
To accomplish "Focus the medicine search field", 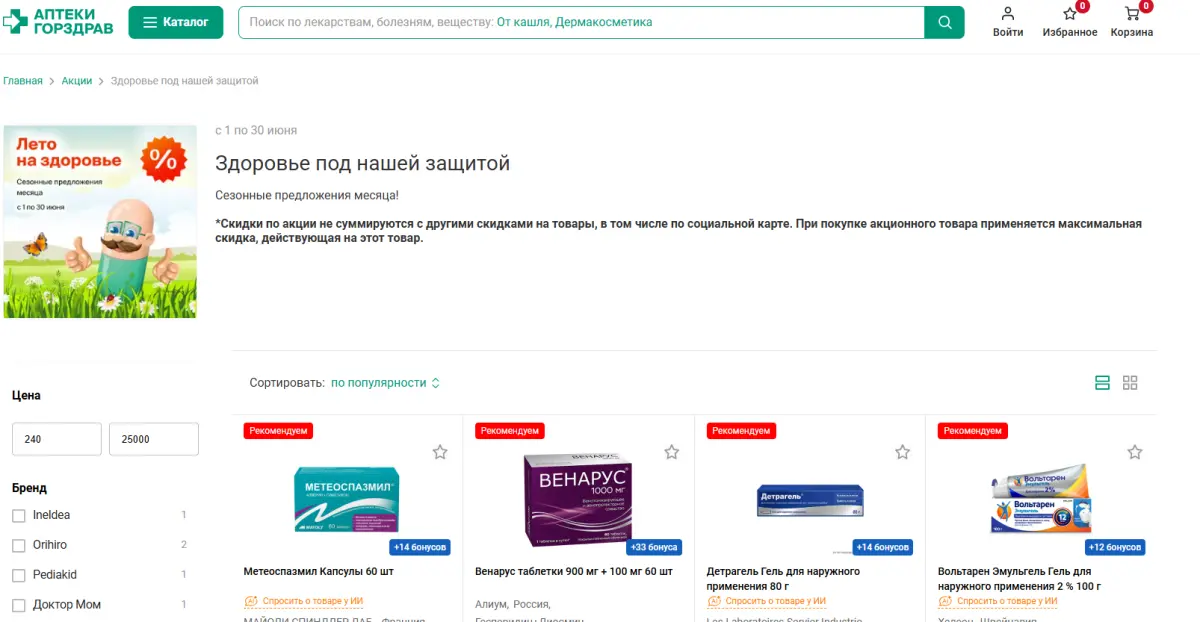I will point(581,22).
